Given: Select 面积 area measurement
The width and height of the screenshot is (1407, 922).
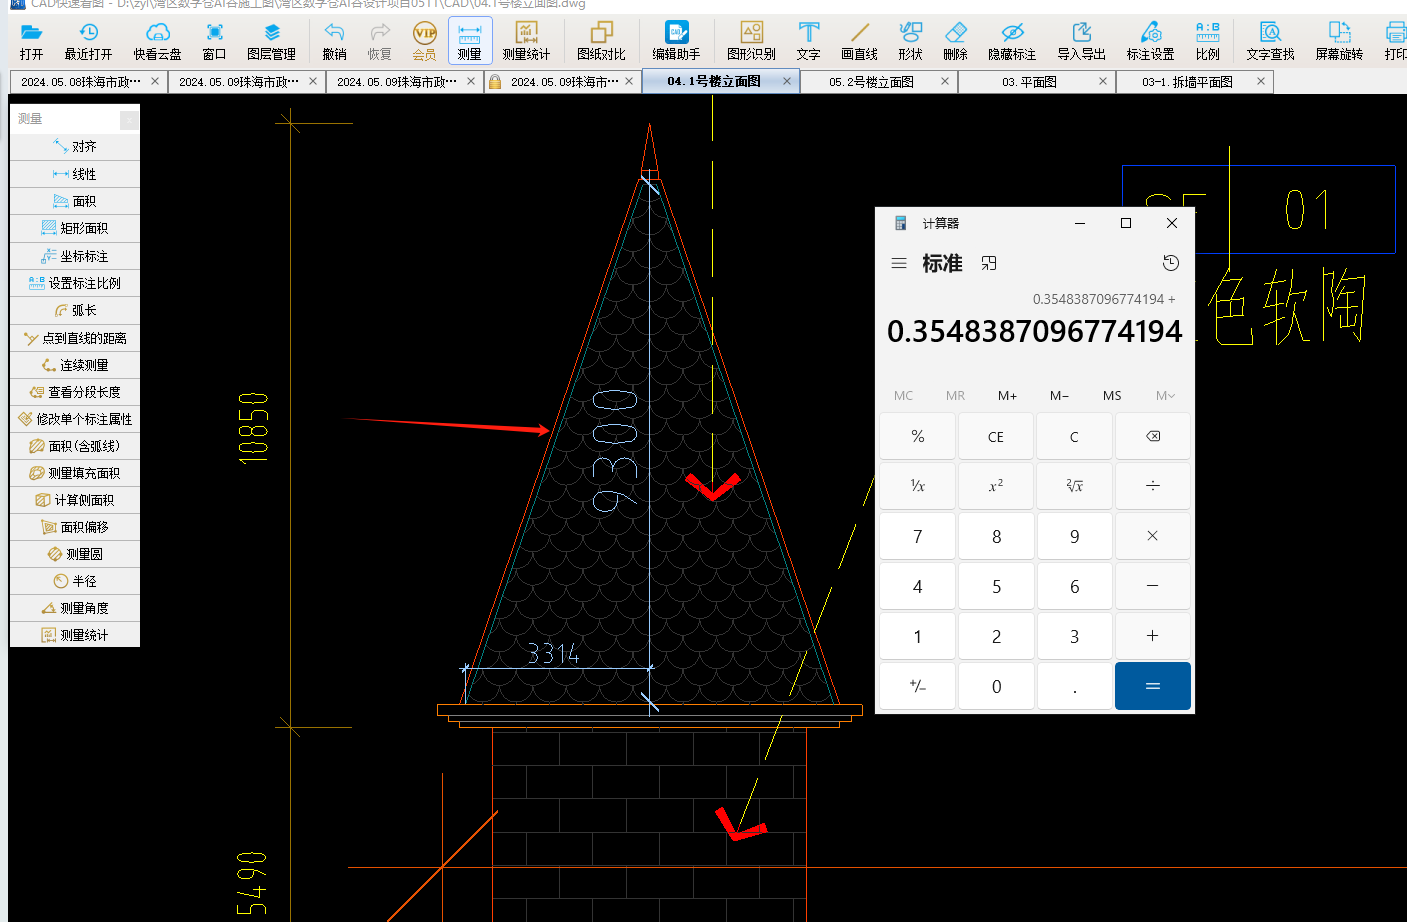Looking at the screenshot, I should (x=75, y=201).
